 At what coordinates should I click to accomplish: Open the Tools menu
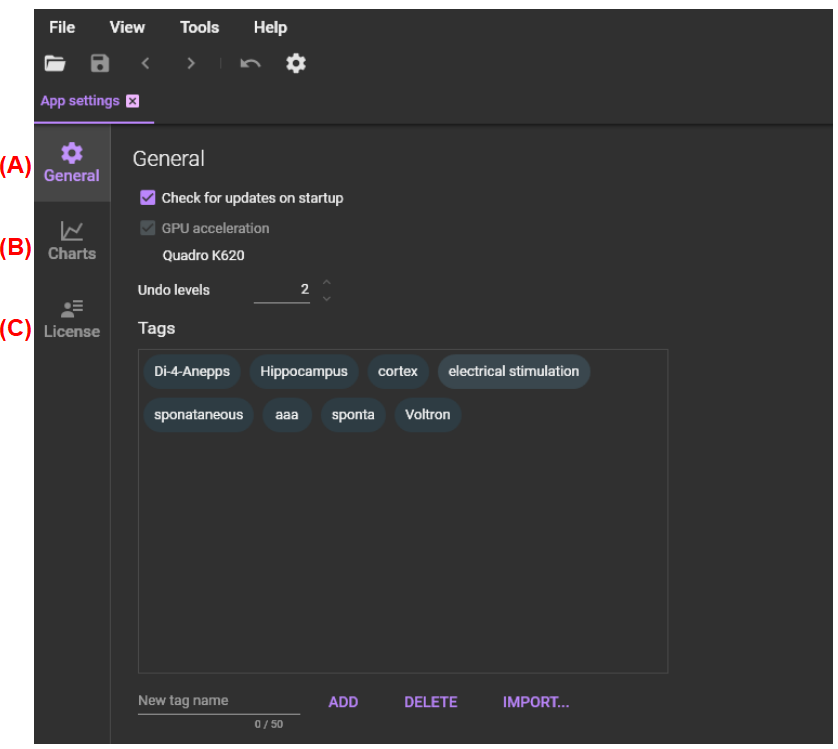[x=199, y=27]
